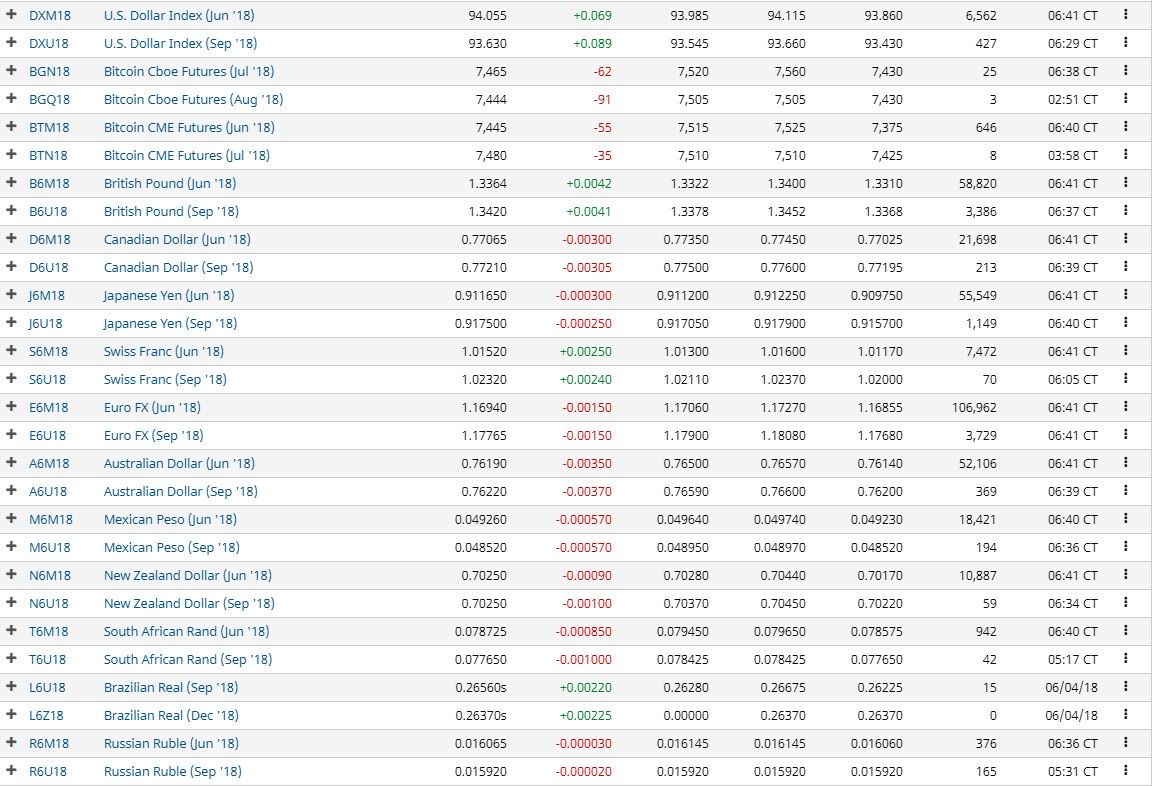This screenshot has width=1157, height=786.
Task: Open New Zealand Dollar (Jun '18) link
Action: [x=187, y=576]
